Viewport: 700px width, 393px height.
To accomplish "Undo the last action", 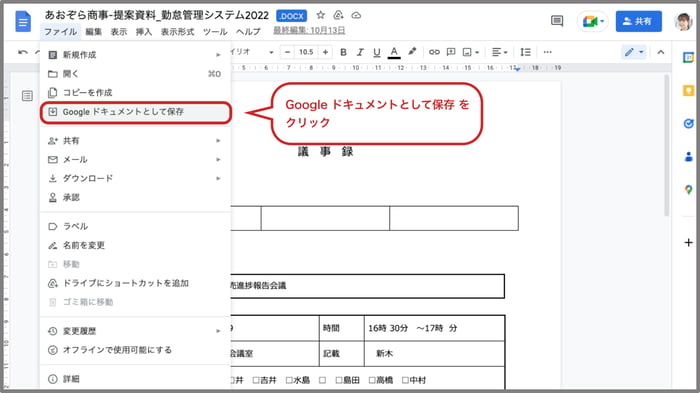I will click(23, 52).
